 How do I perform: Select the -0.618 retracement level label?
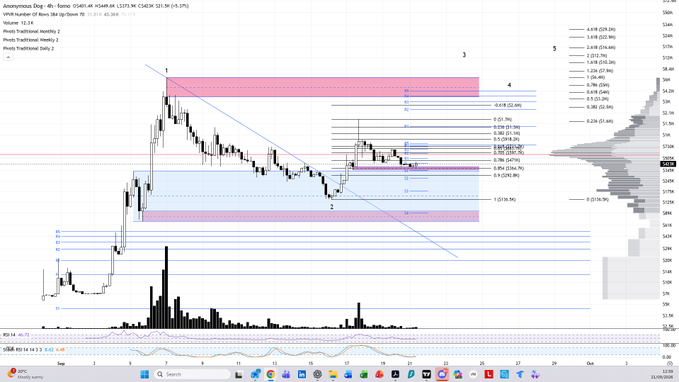508,105
